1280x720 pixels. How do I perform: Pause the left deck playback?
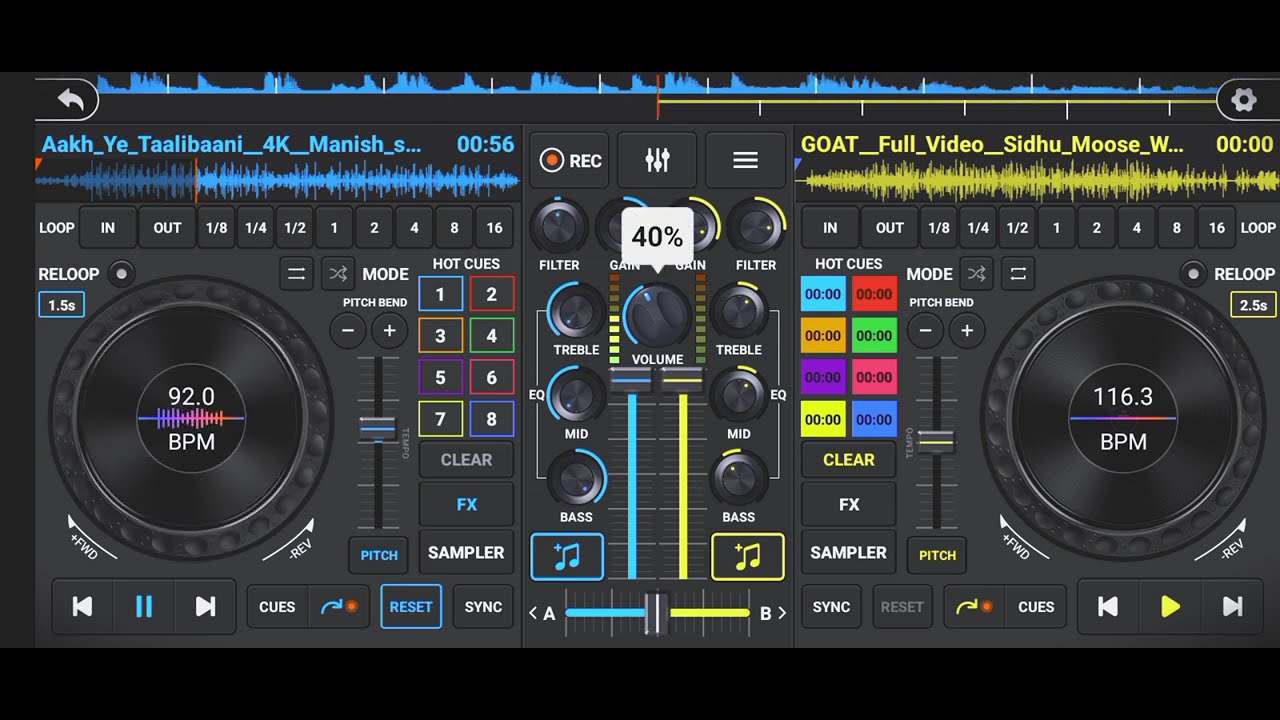click(144, 606)
